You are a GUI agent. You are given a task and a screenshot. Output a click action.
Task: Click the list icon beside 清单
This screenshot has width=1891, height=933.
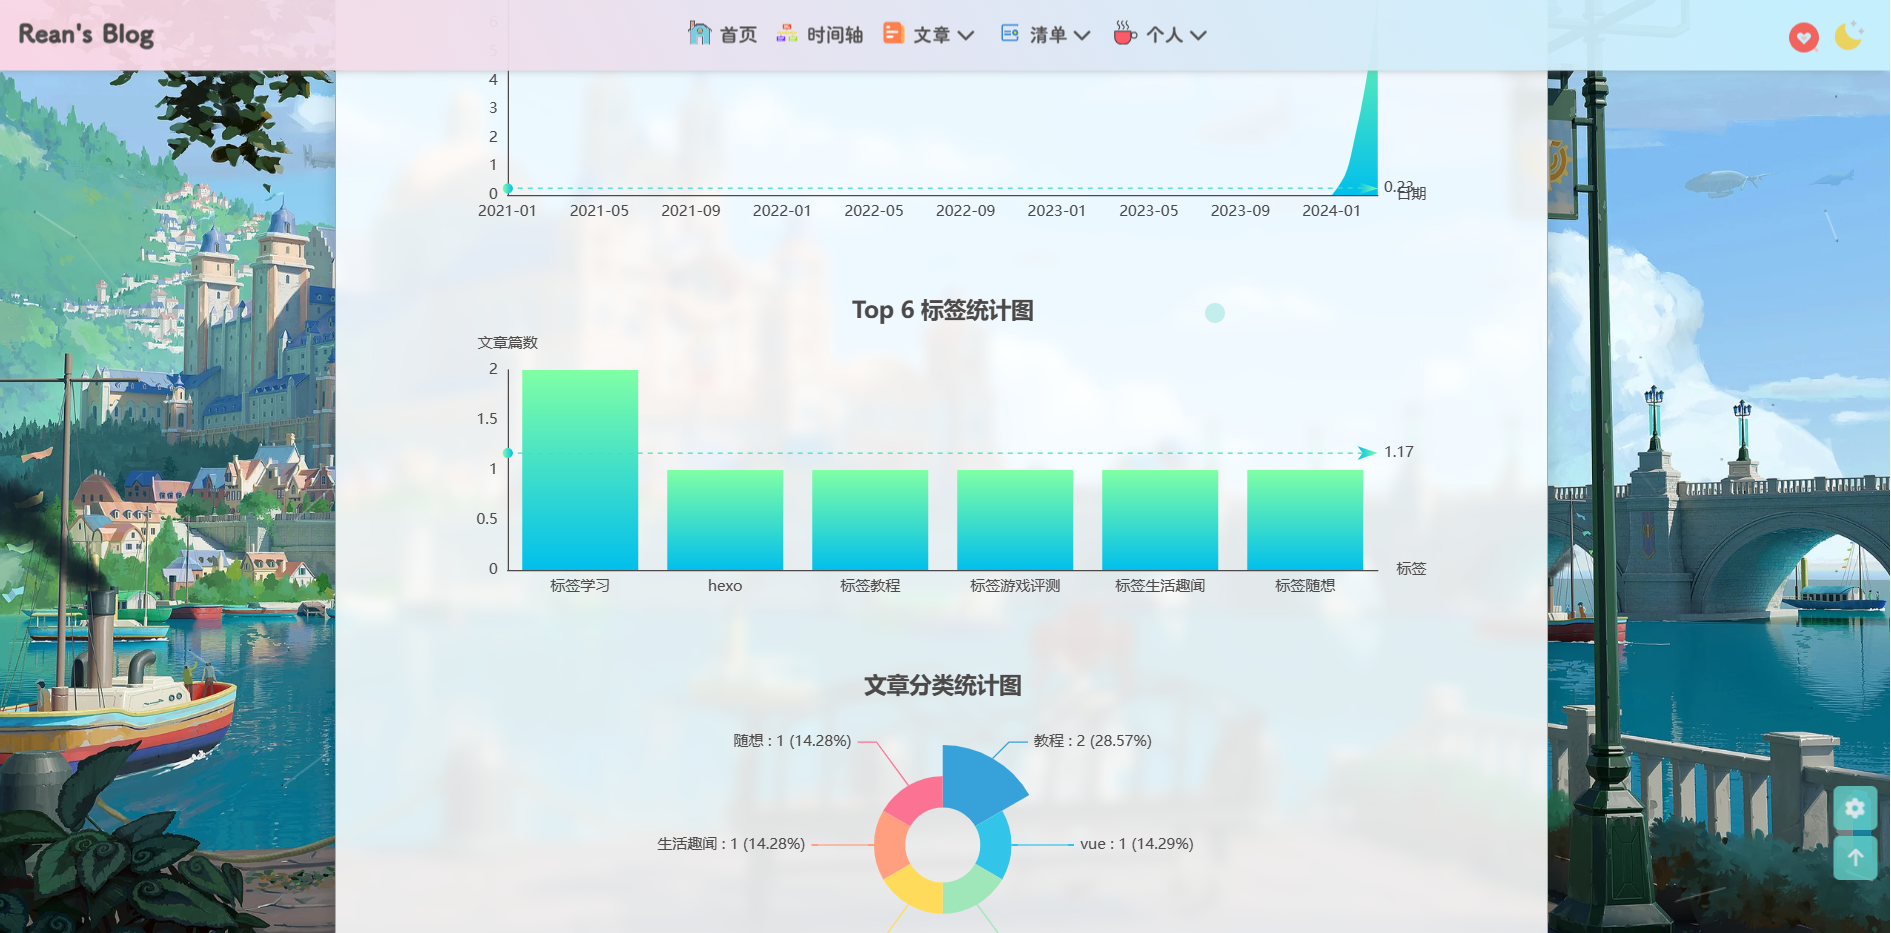pos(1010,33)
